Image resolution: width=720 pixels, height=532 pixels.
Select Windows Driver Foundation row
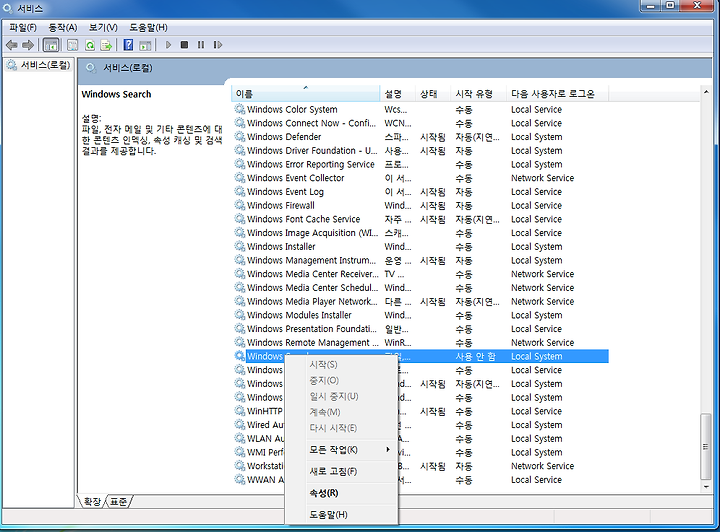point(420,151)
